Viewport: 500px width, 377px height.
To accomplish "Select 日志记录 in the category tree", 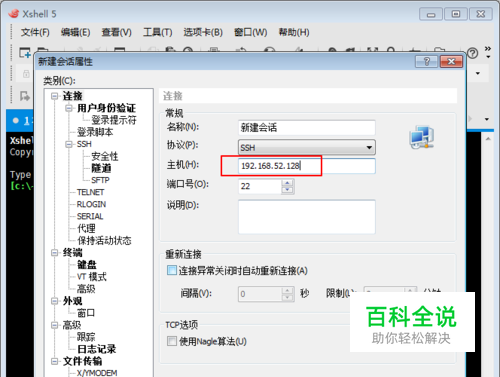I will pyautogui.click(x=96, y=349).
